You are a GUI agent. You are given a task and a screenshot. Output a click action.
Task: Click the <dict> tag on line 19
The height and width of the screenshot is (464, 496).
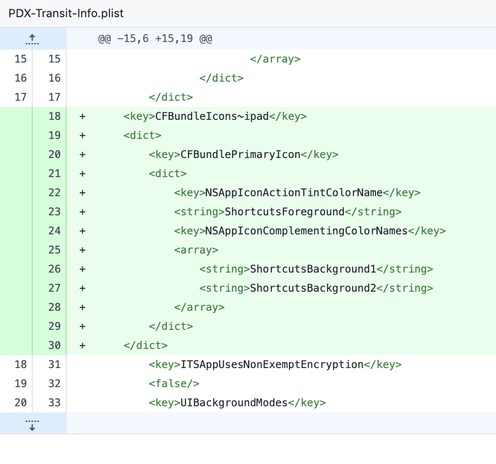tap(142, 135)
